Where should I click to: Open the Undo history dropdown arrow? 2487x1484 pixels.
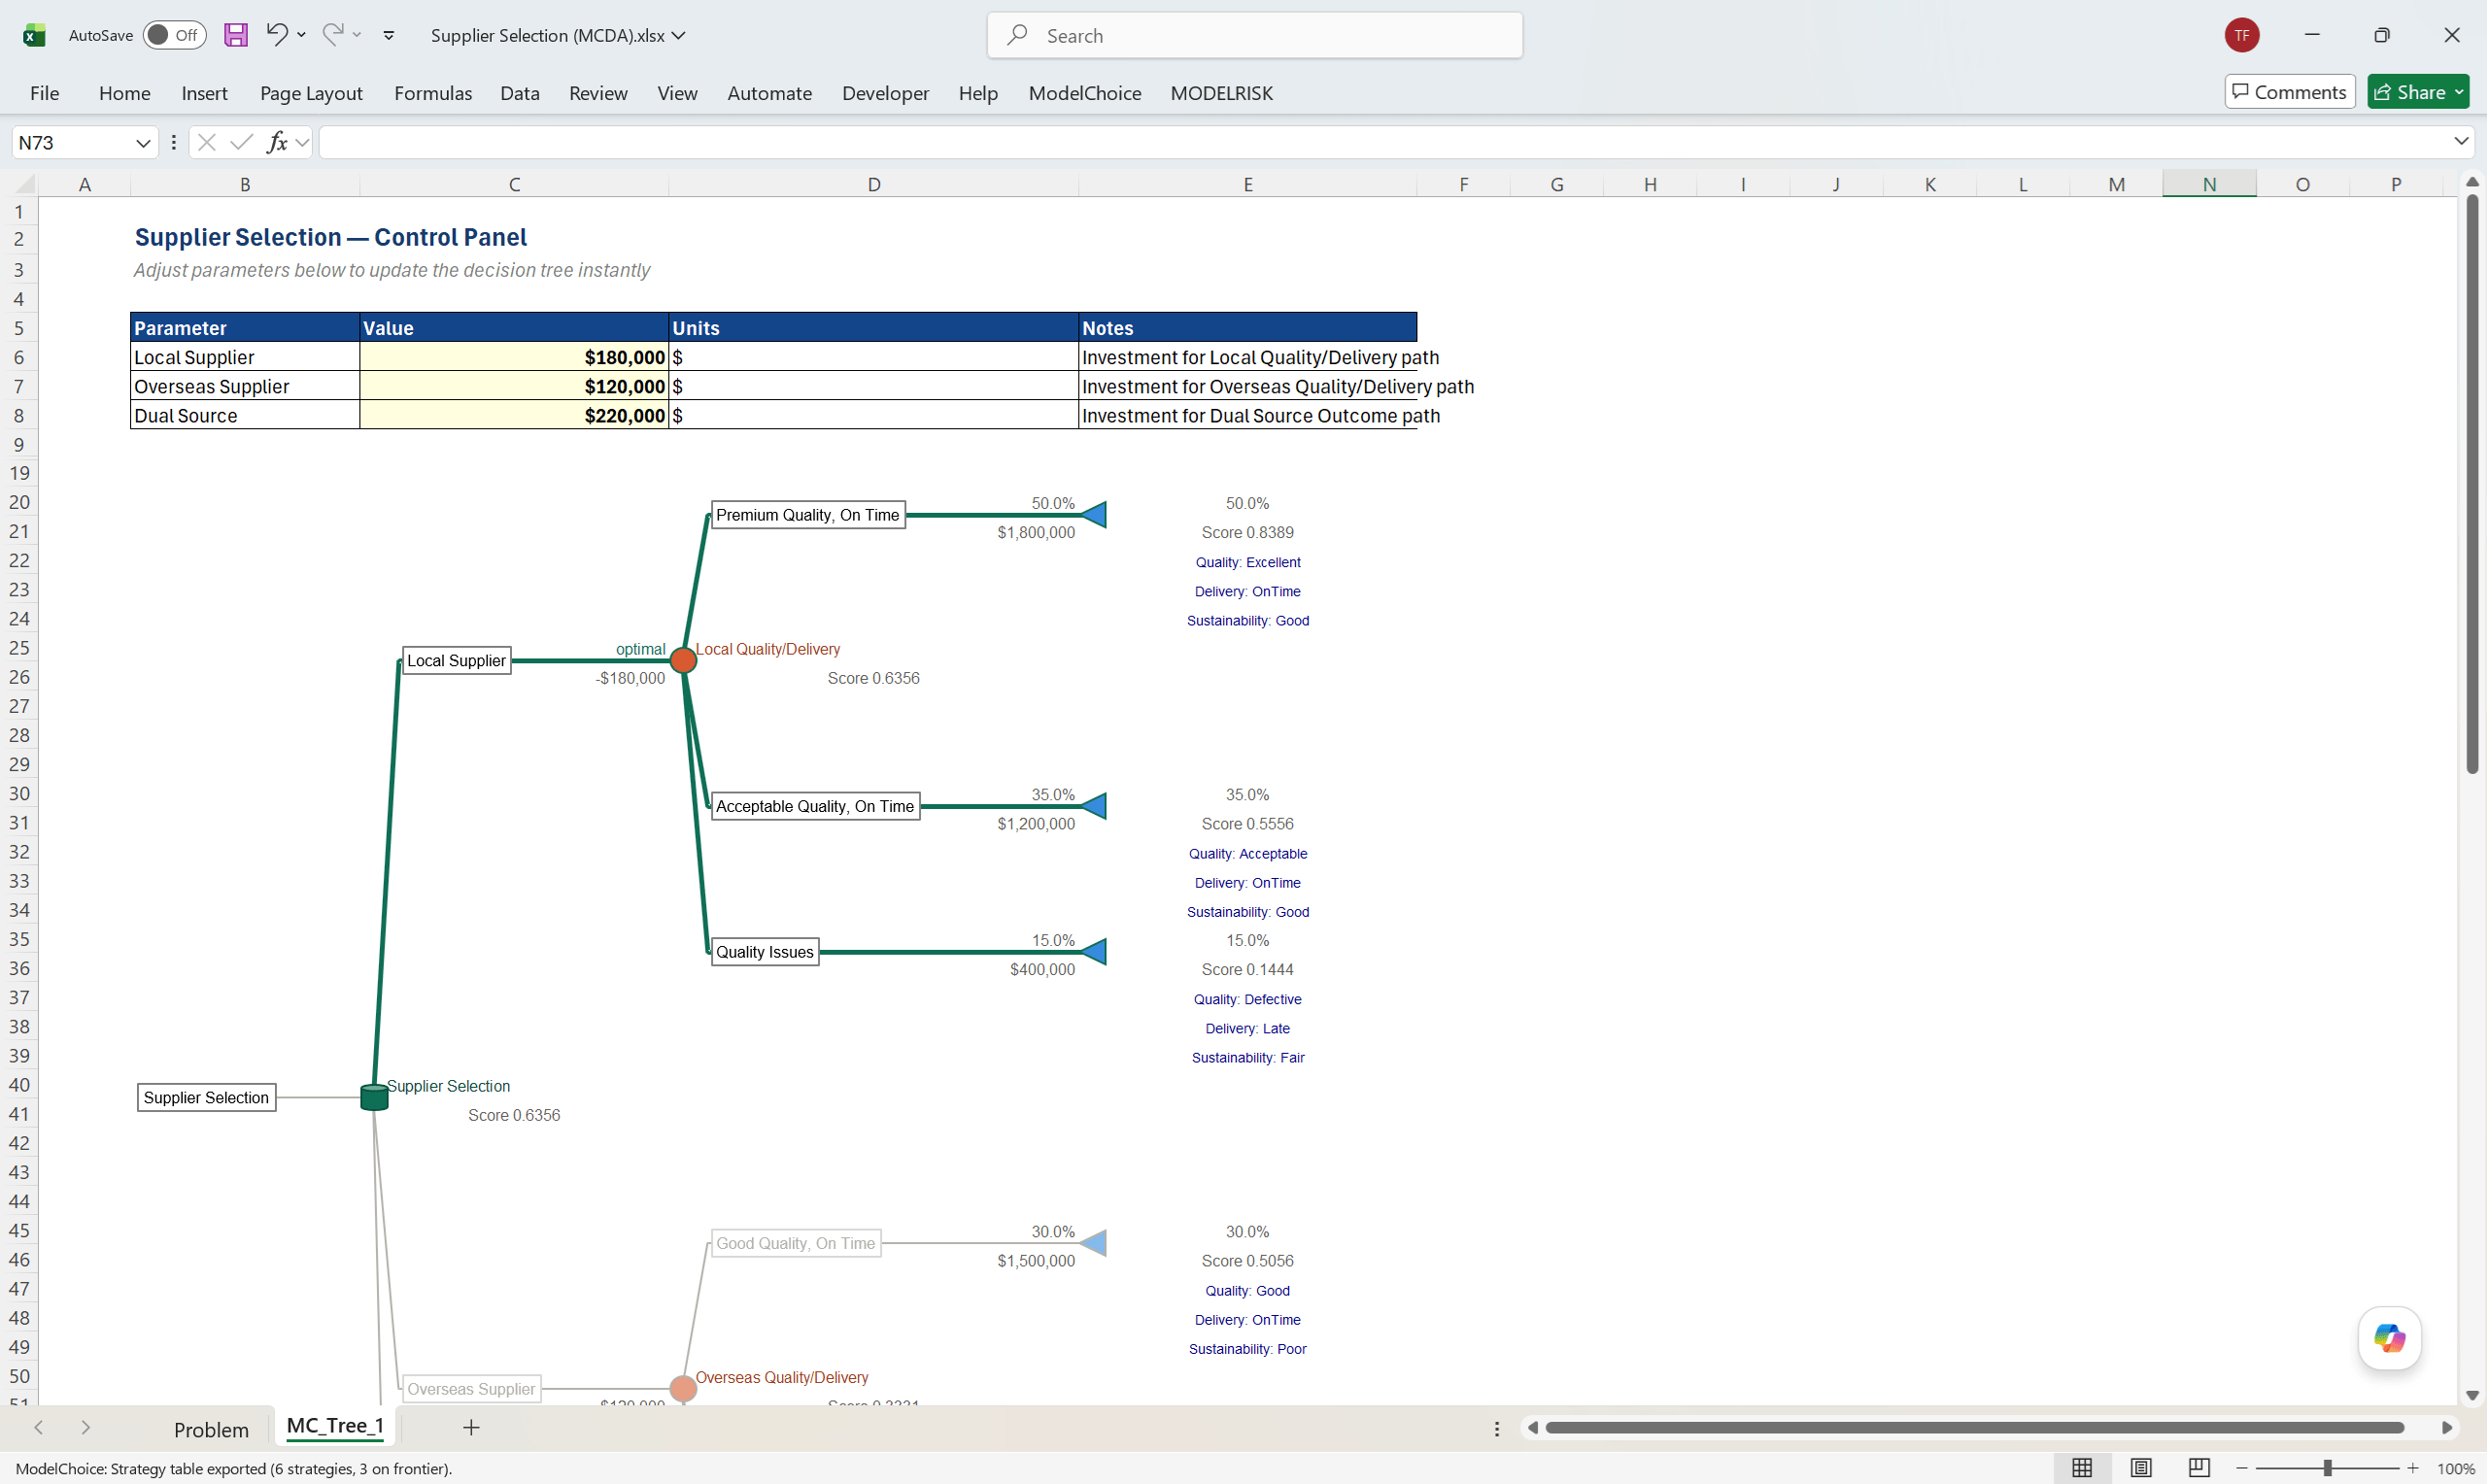click(301, 35)
